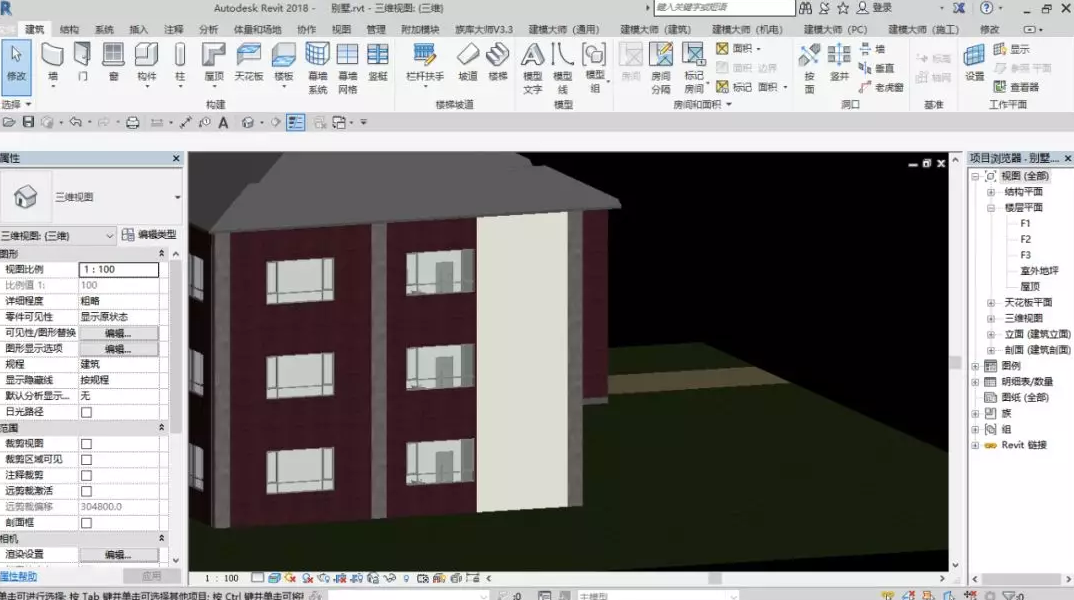The image size is (1074, 600).
Task: Click the Save icon in quick access toolbar
Action: [28, 122]
